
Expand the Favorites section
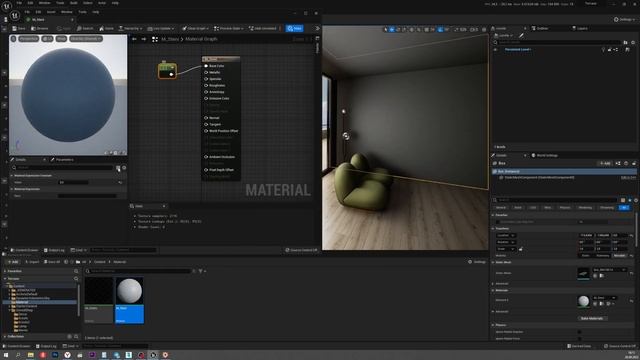[x=5, y=271]
